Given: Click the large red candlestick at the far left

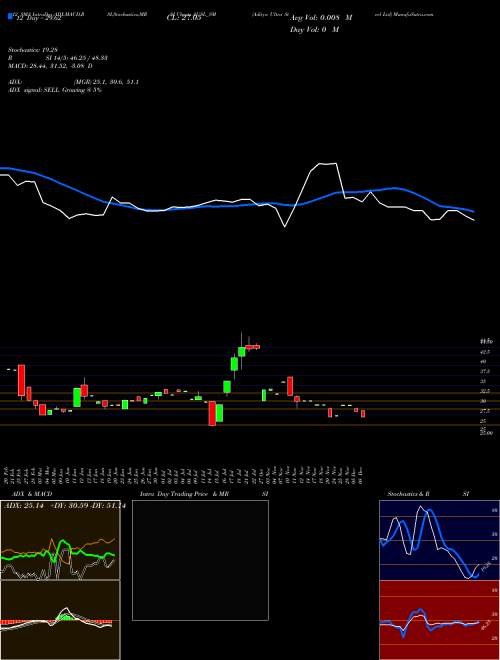Looking at the screenshot, I should pos(21,380).
